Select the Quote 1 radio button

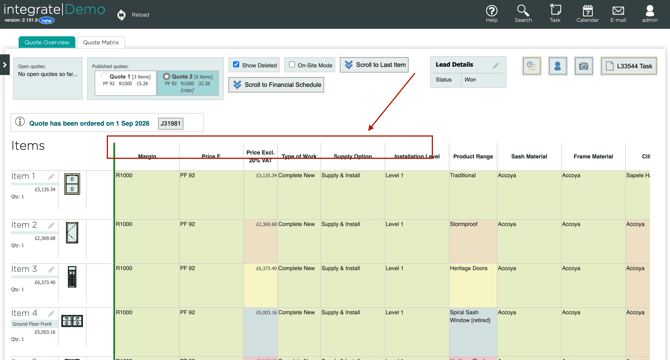point(104,76)
